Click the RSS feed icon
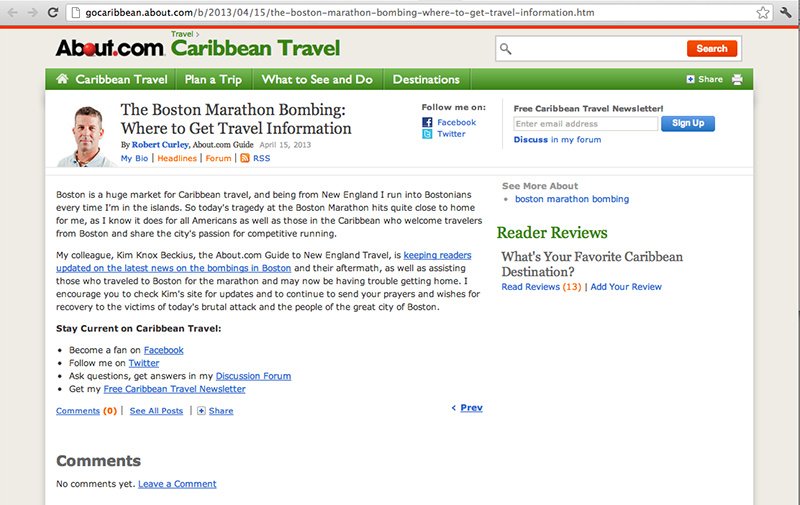 tap(245, 158)
